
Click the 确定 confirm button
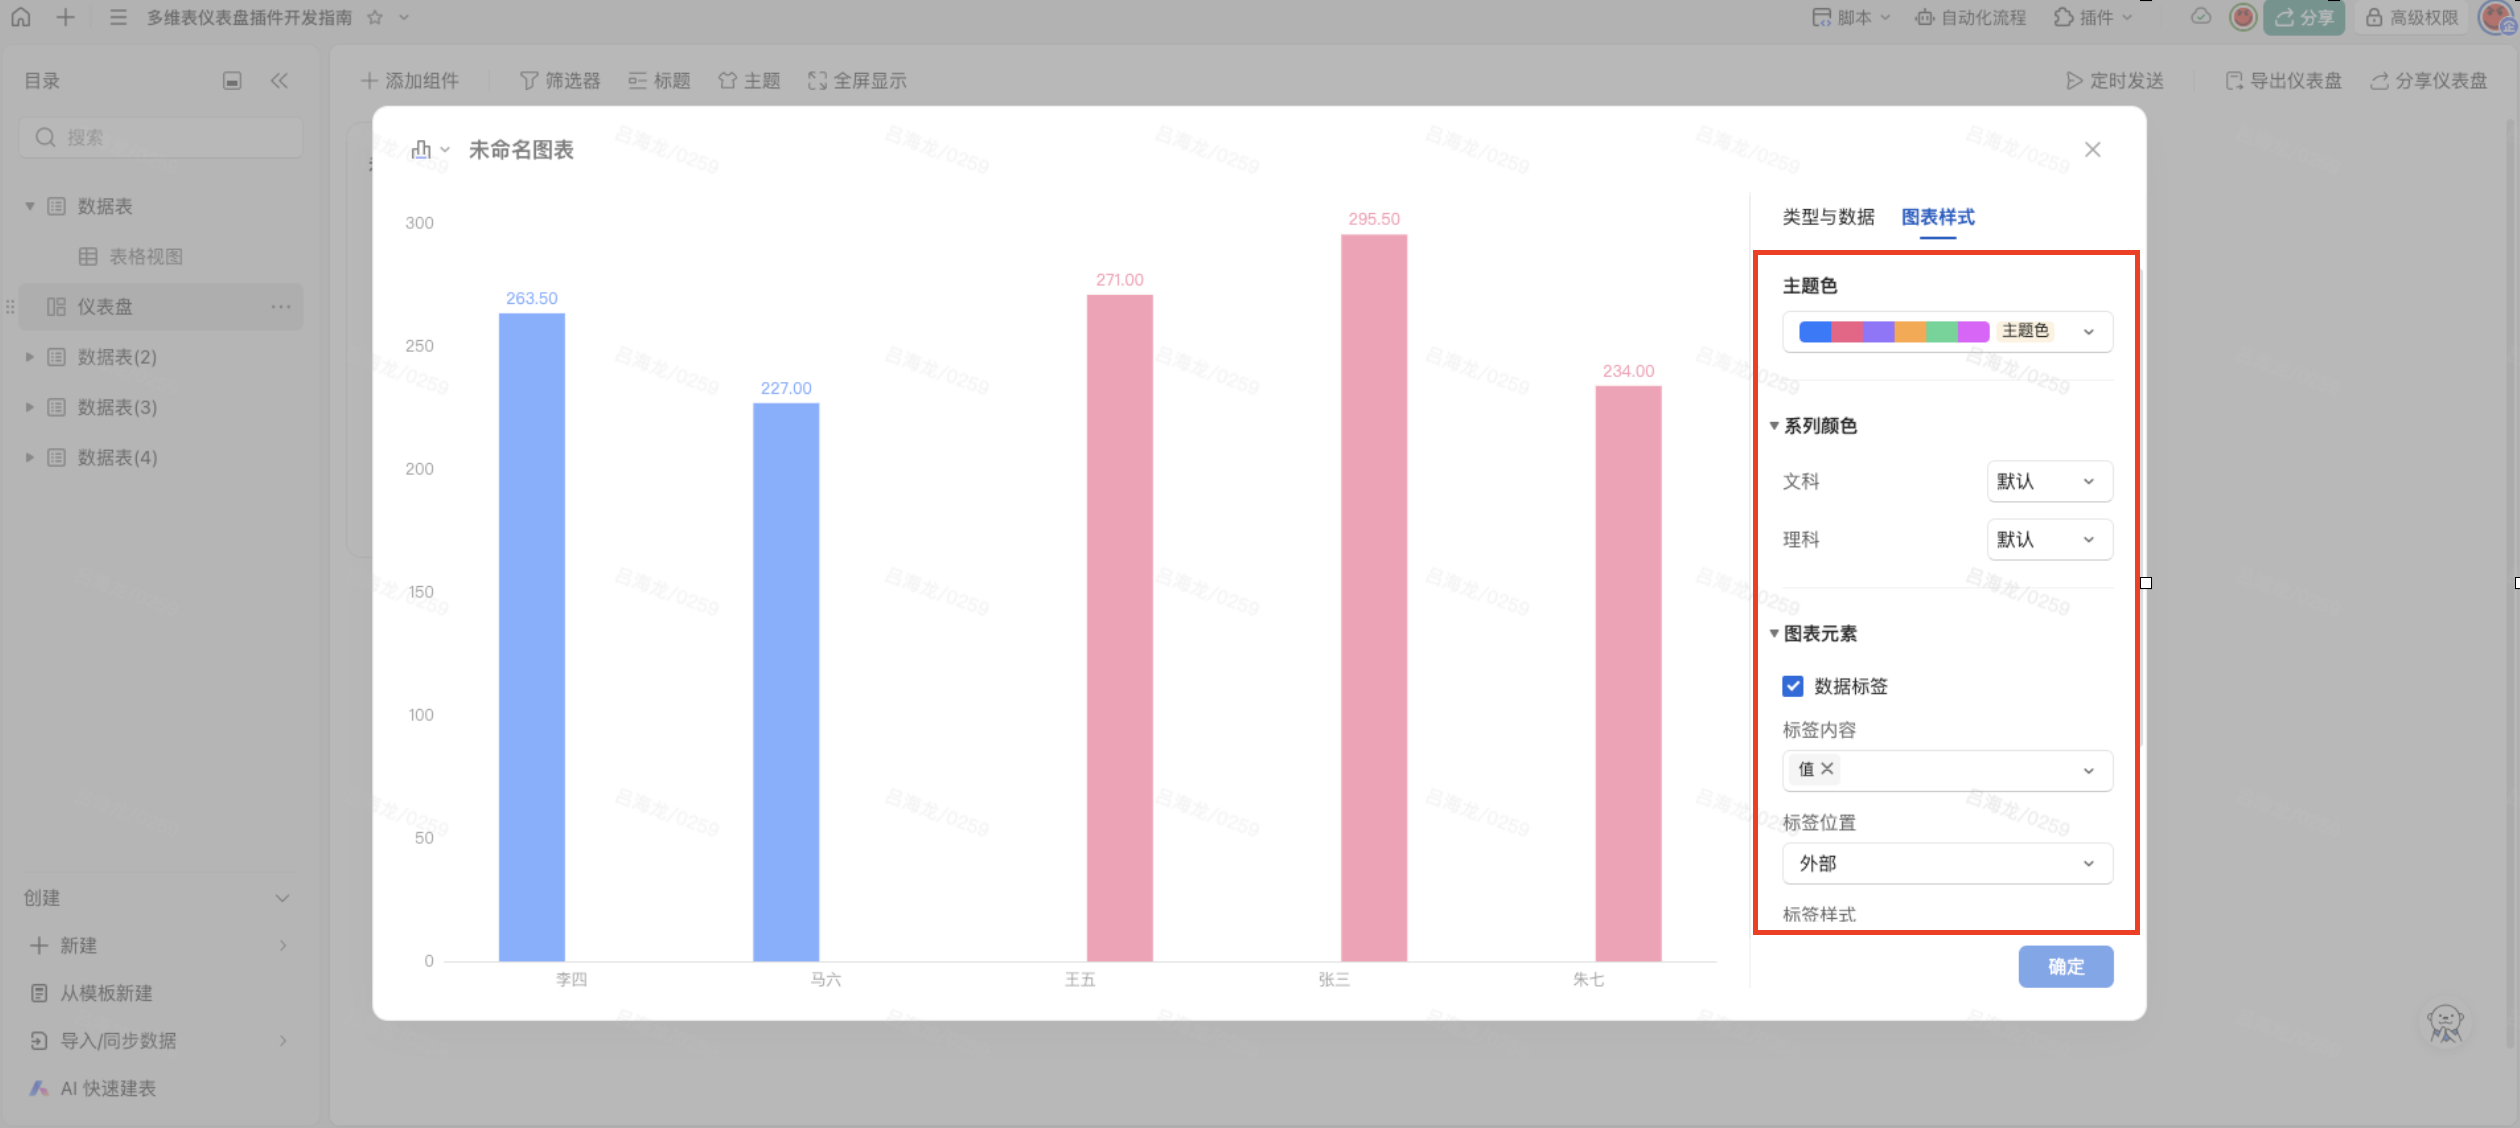point(2065,966)
